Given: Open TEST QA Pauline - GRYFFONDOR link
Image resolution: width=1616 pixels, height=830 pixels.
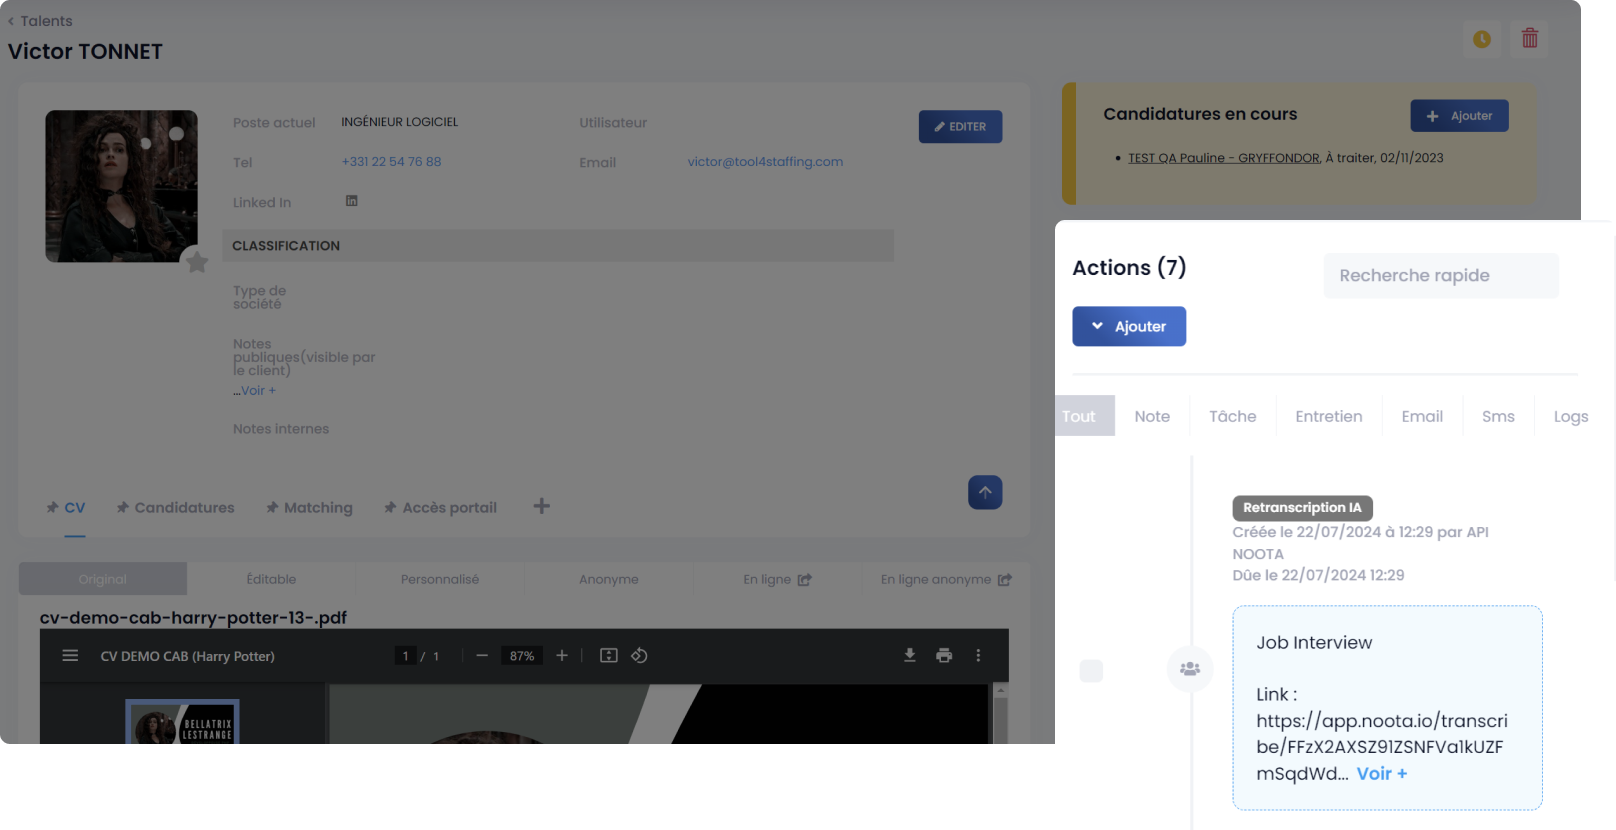Looking at the screenshot, I should click(x=1223, y=158).
